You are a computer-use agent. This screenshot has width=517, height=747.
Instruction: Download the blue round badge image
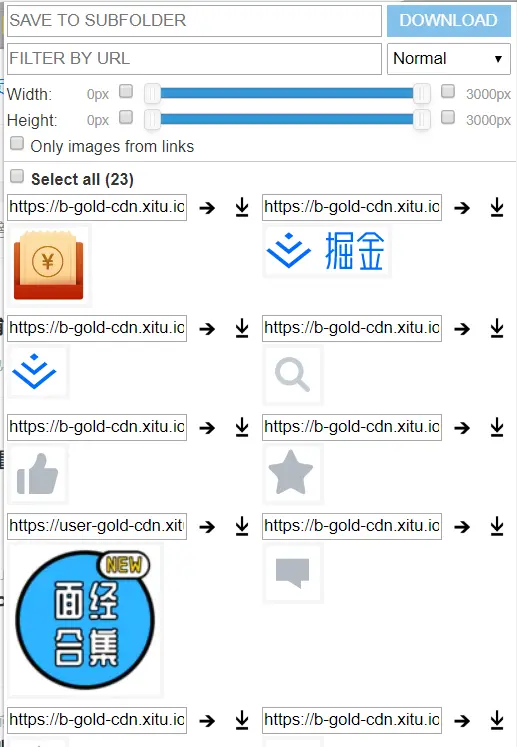[242, 526]
